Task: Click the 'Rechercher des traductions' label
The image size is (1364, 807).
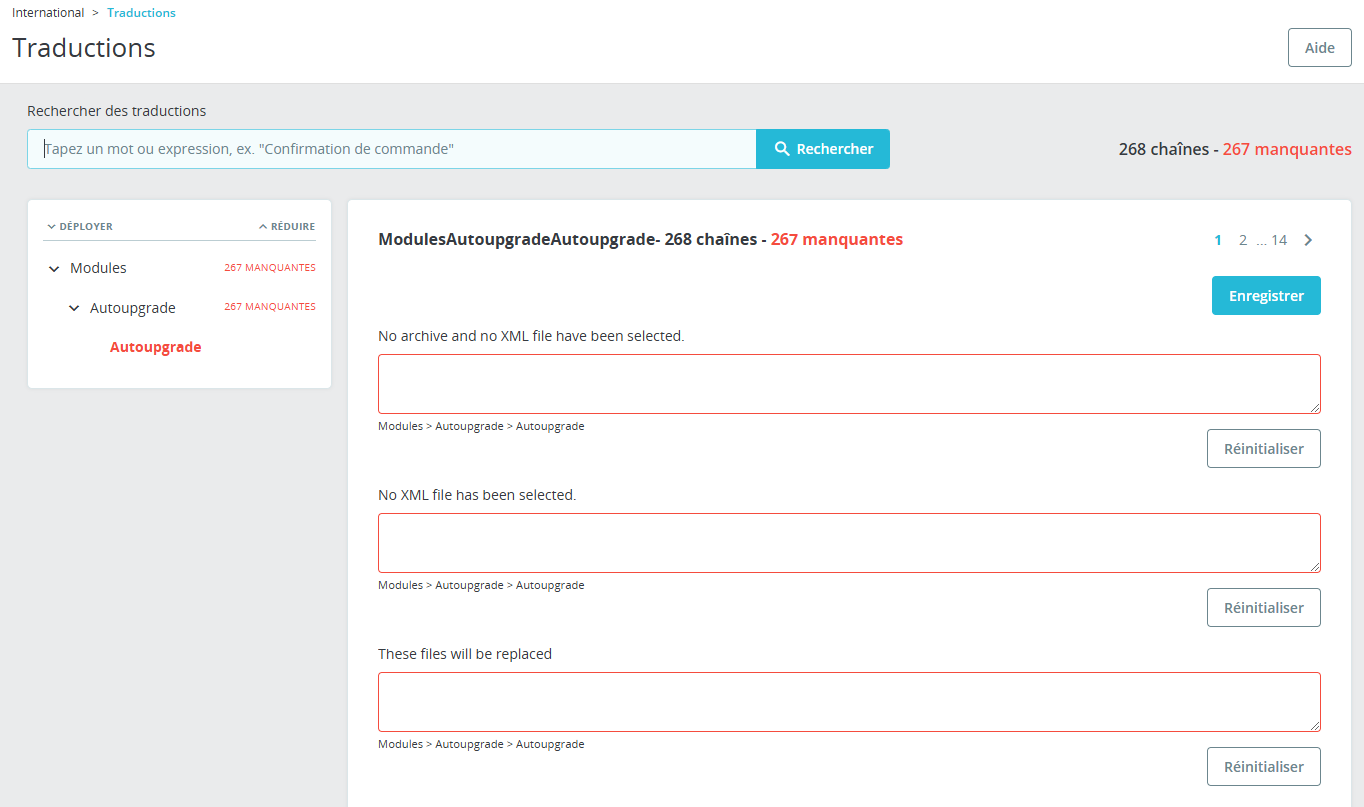Action: (x=117, y=111)
